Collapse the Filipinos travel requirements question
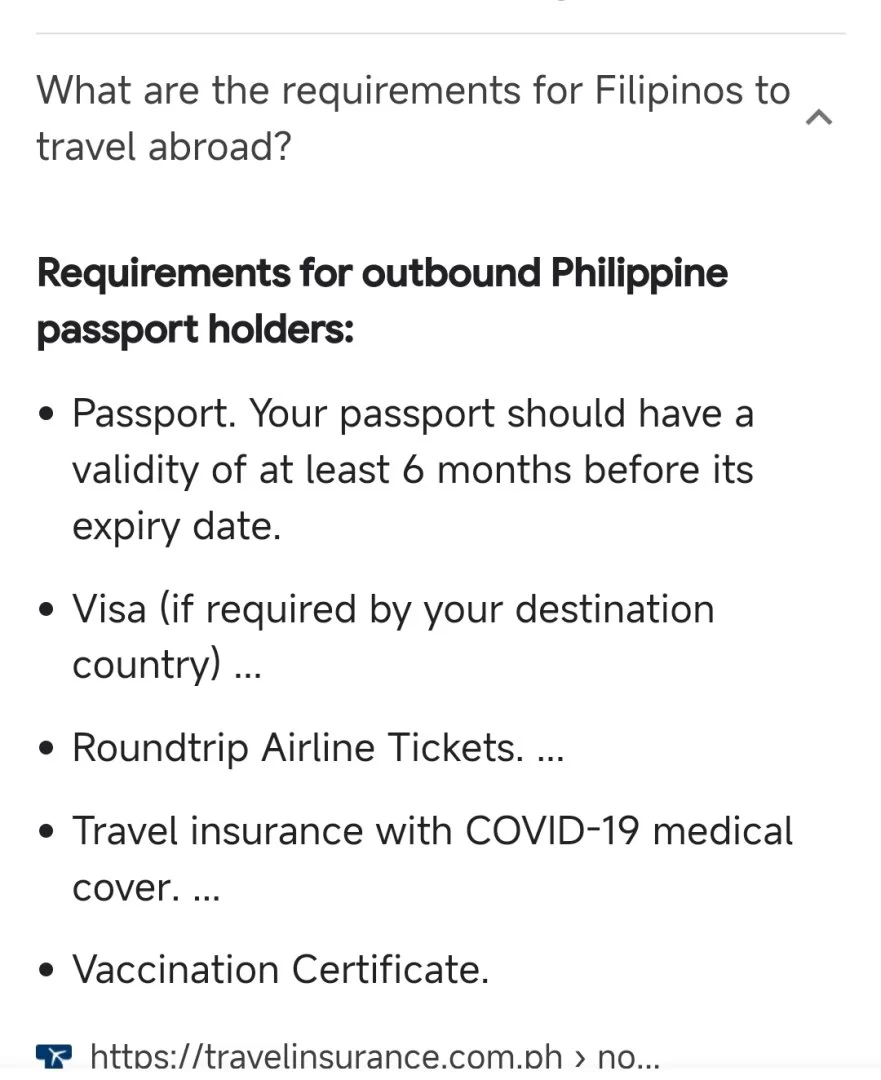Screen dimensions: 881x1080 pyautogui.click(x=819, y=118)
